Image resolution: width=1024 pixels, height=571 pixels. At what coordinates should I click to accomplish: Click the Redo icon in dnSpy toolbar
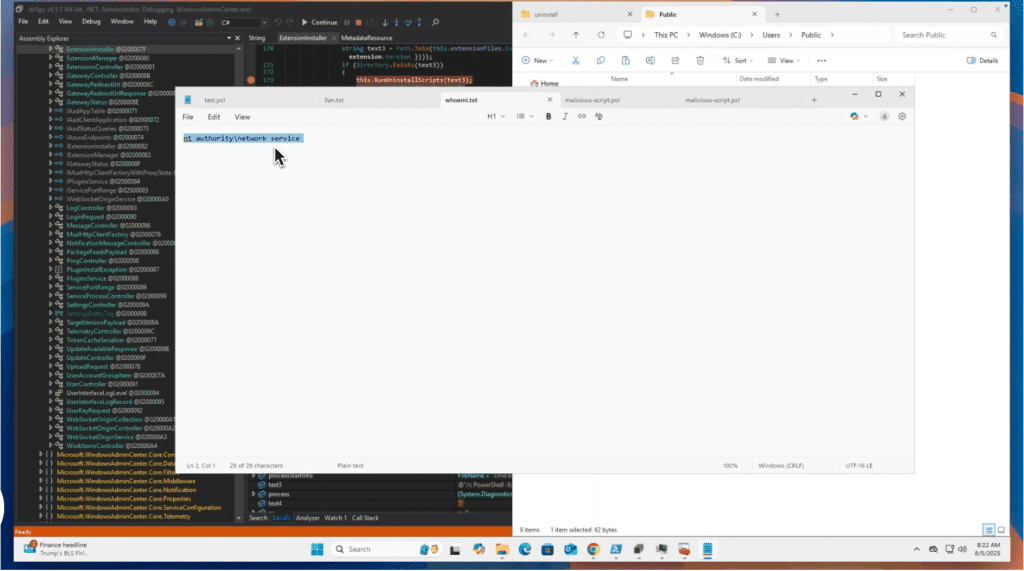tap(289, 22)
